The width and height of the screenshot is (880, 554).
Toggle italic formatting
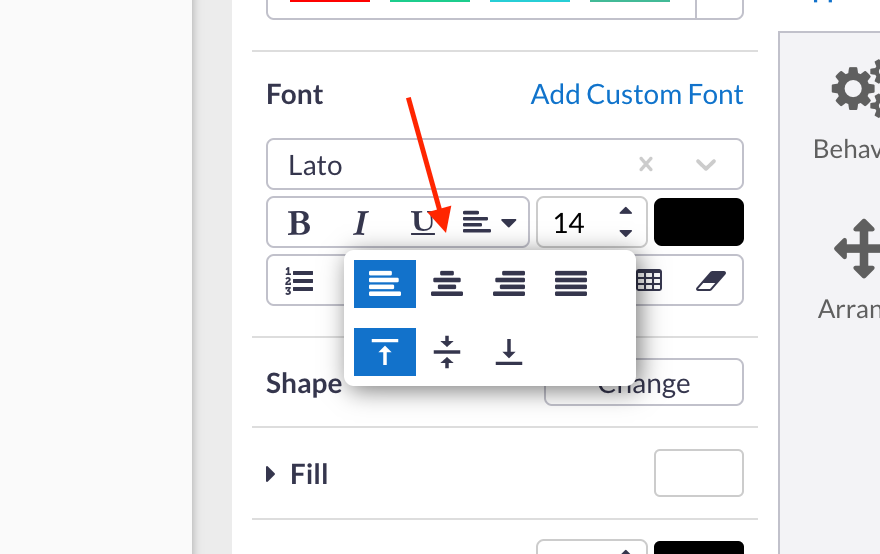(x=361, y=223)
